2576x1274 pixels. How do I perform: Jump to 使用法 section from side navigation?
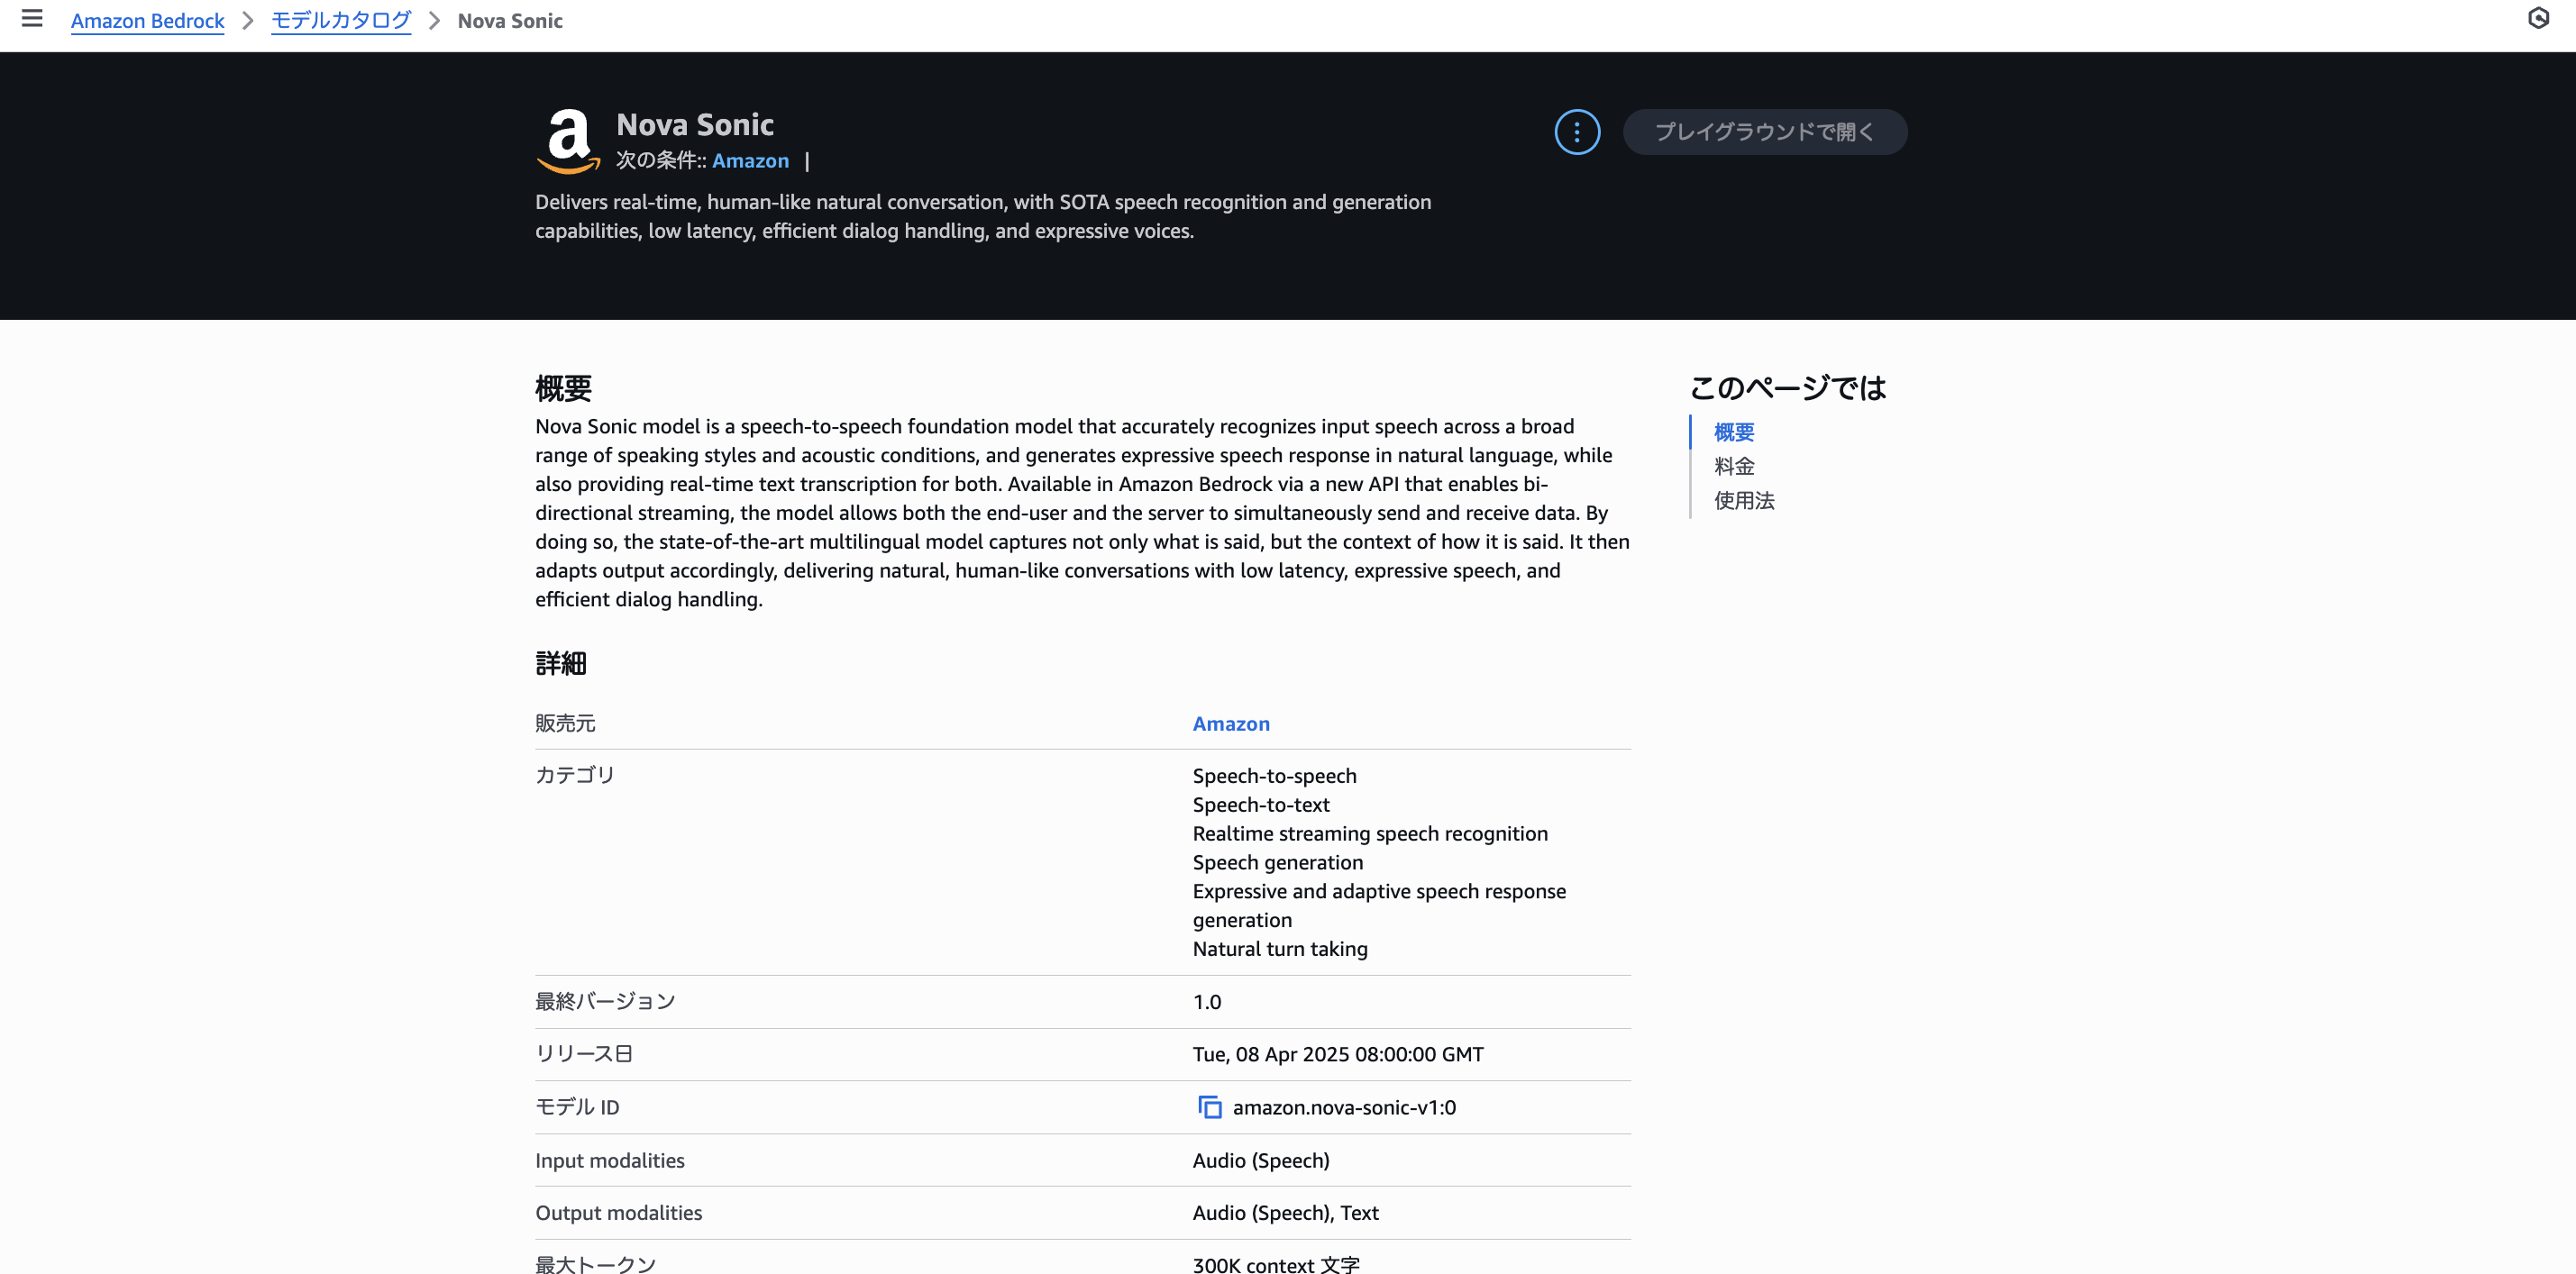[1744, 500]
